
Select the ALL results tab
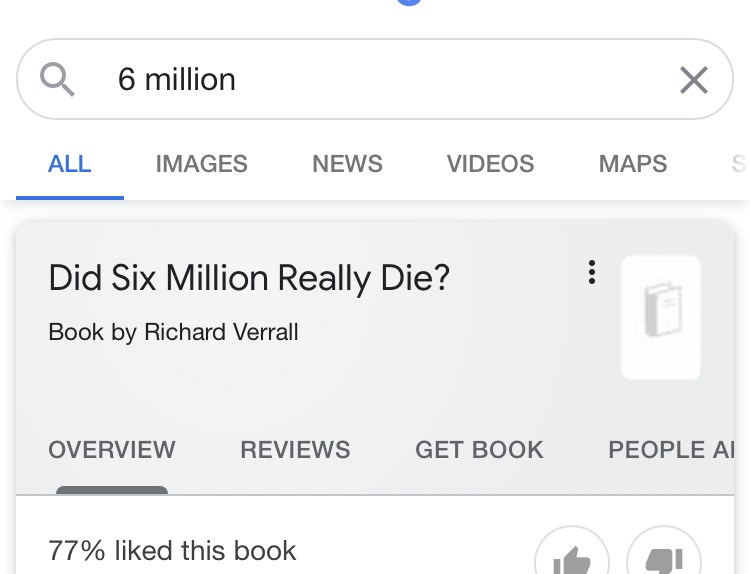[70, 164]
